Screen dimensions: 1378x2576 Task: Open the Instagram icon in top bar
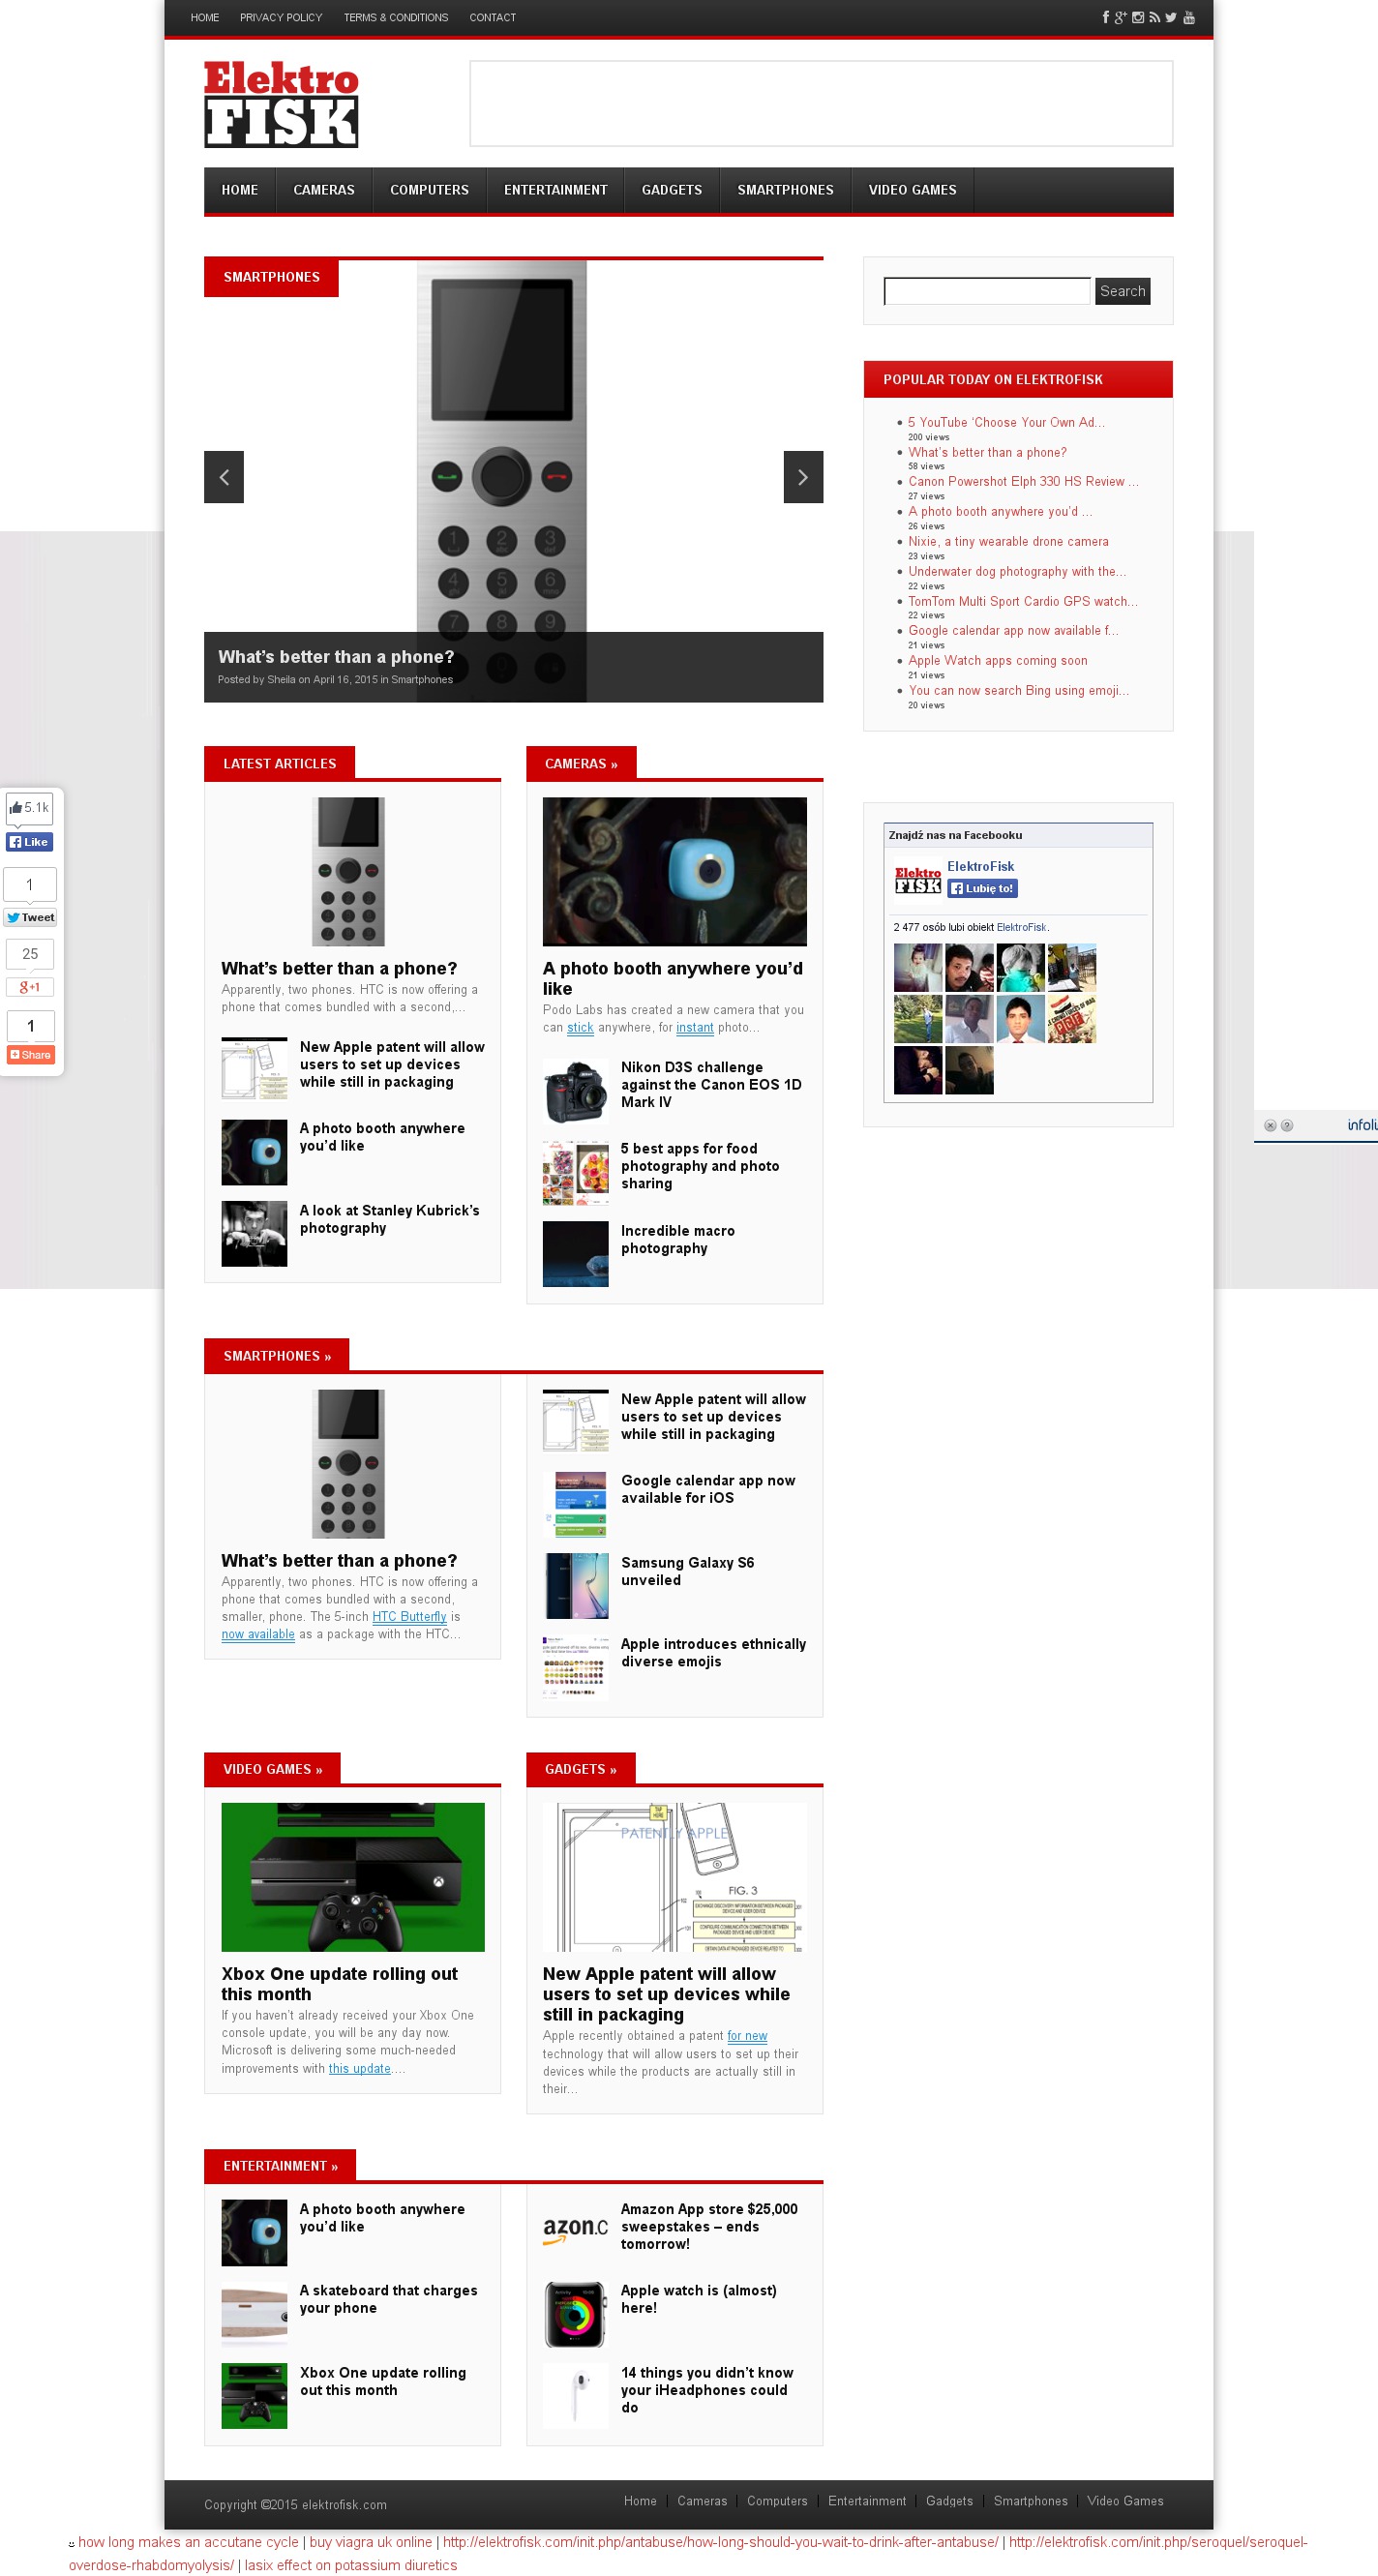tap(1138, 17)
